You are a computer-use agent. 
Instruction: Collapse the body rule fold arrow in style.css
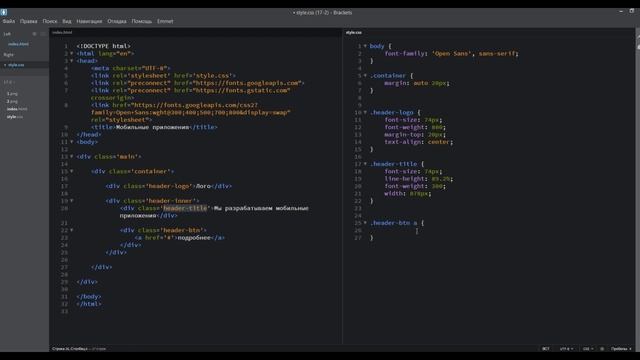pyautogui.click(x=365, y=46)
